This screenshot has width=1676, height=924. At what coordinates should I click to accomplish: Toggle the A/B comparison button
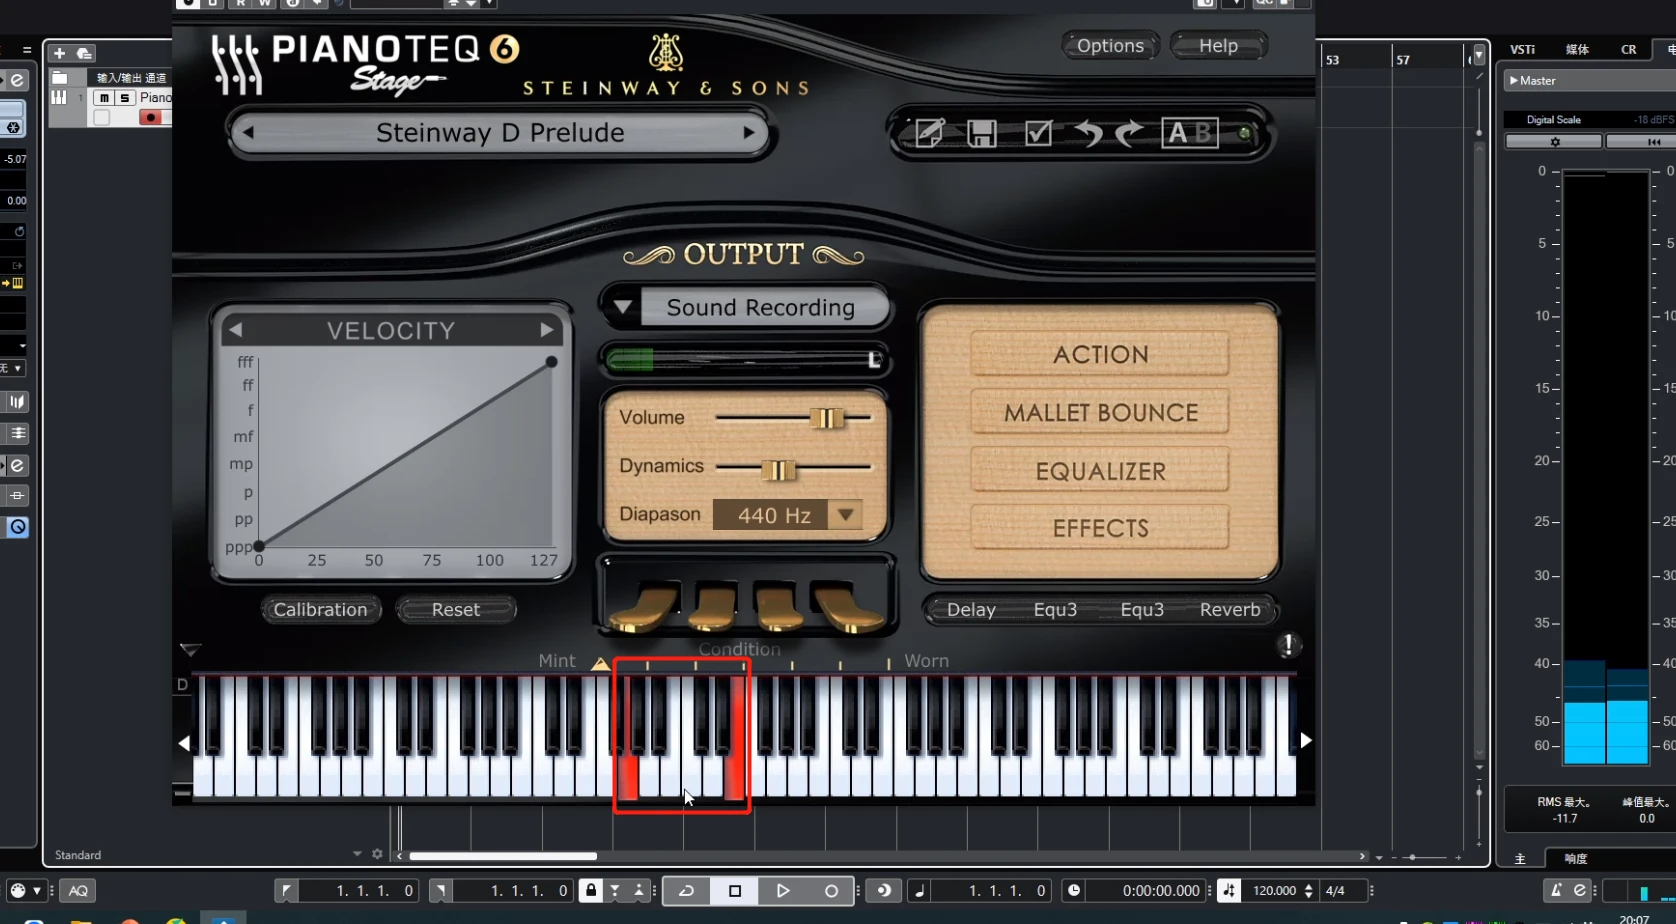[1189, 132]
